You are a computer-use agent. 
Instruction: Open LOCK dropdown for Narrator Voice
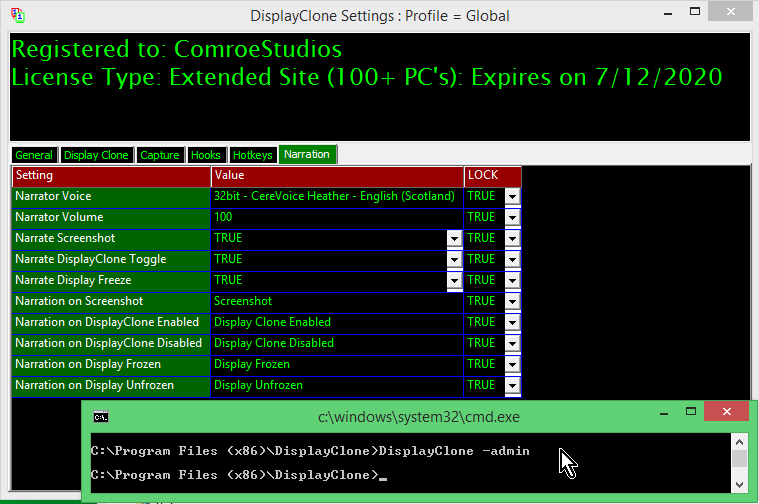[512, 197]
